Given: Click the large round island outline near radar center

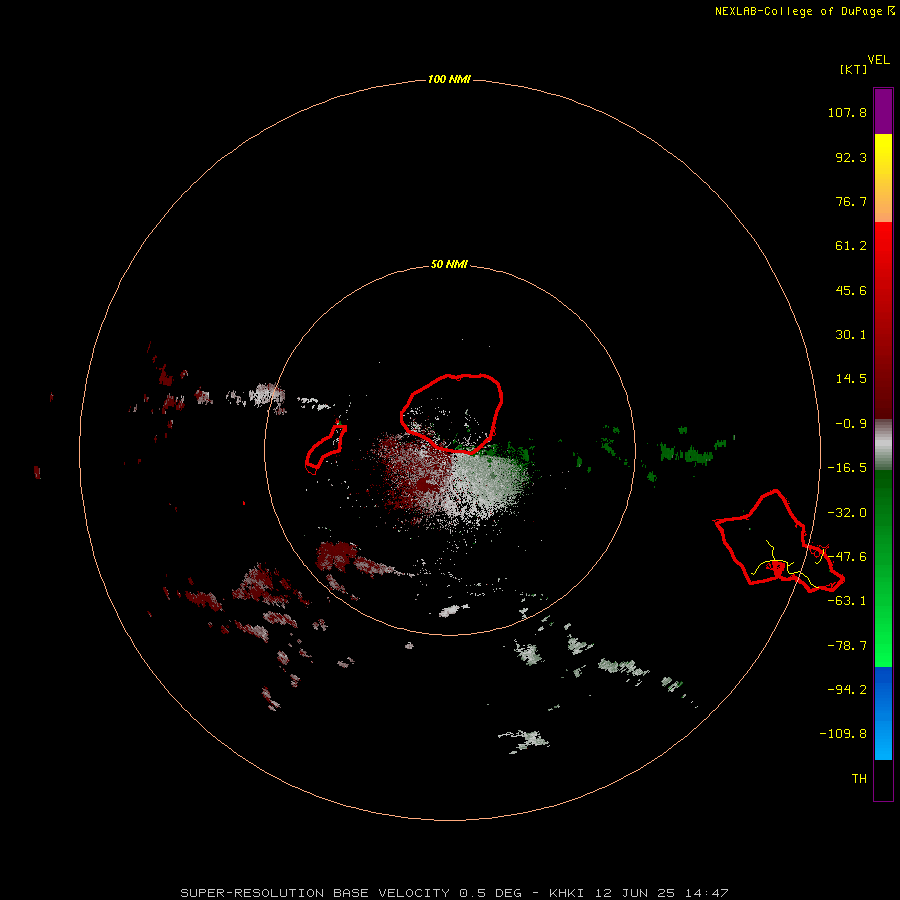Looking at the screenshot, I should tap(452, 414).
